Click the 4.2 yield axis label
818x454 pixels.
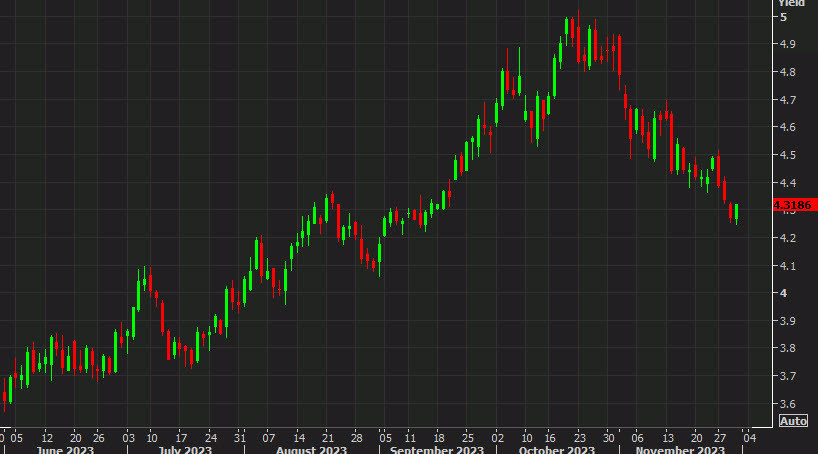788,238
